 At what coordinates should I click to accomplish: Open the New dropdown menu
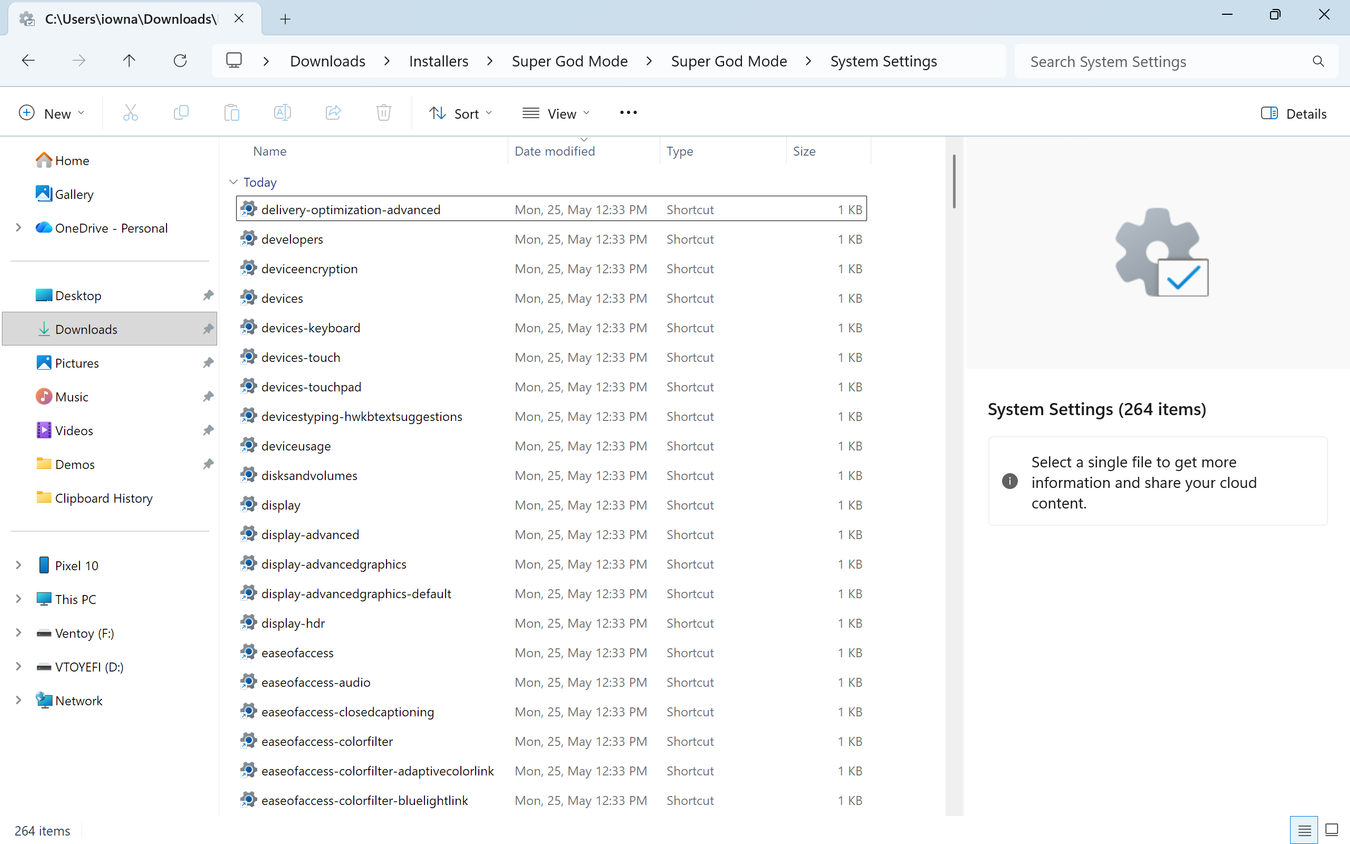click(52, 113)
